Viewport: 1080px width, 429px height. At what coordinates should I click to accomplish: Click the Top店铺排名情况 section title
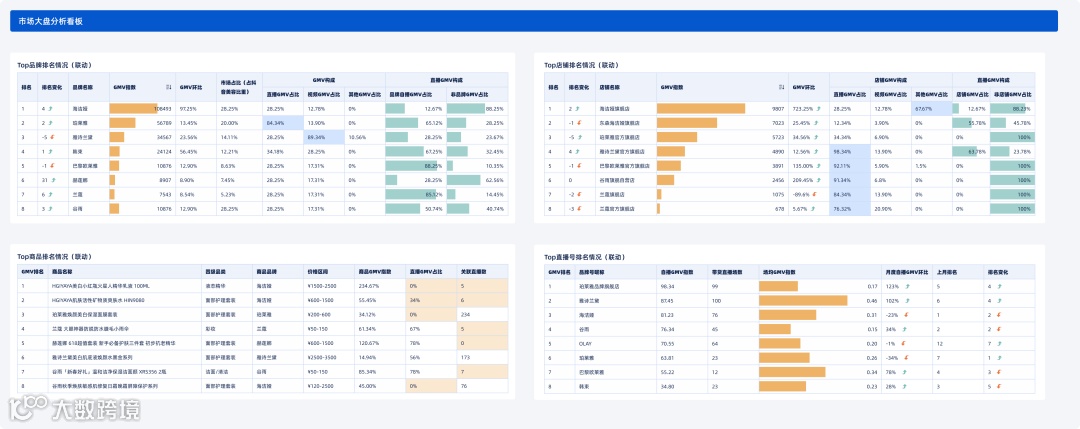tap(581, 65)
